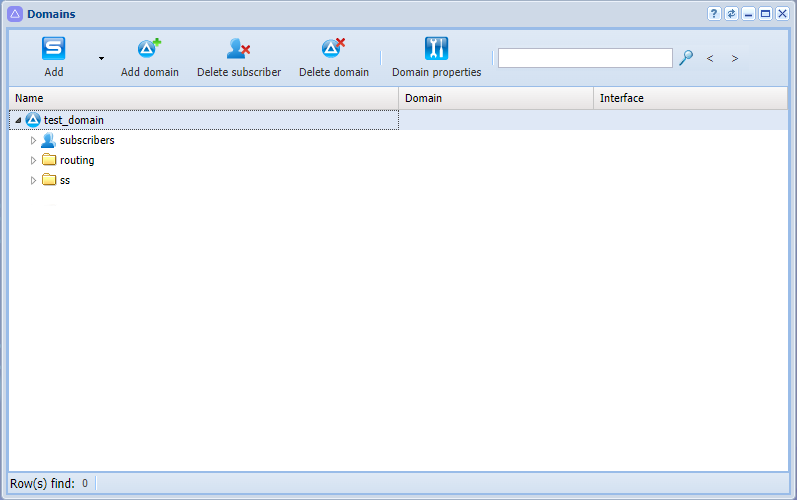The height and width of the screenshot is (500, 797).
Task: Click the Add subscriber icon
Action: pos(53,49)
